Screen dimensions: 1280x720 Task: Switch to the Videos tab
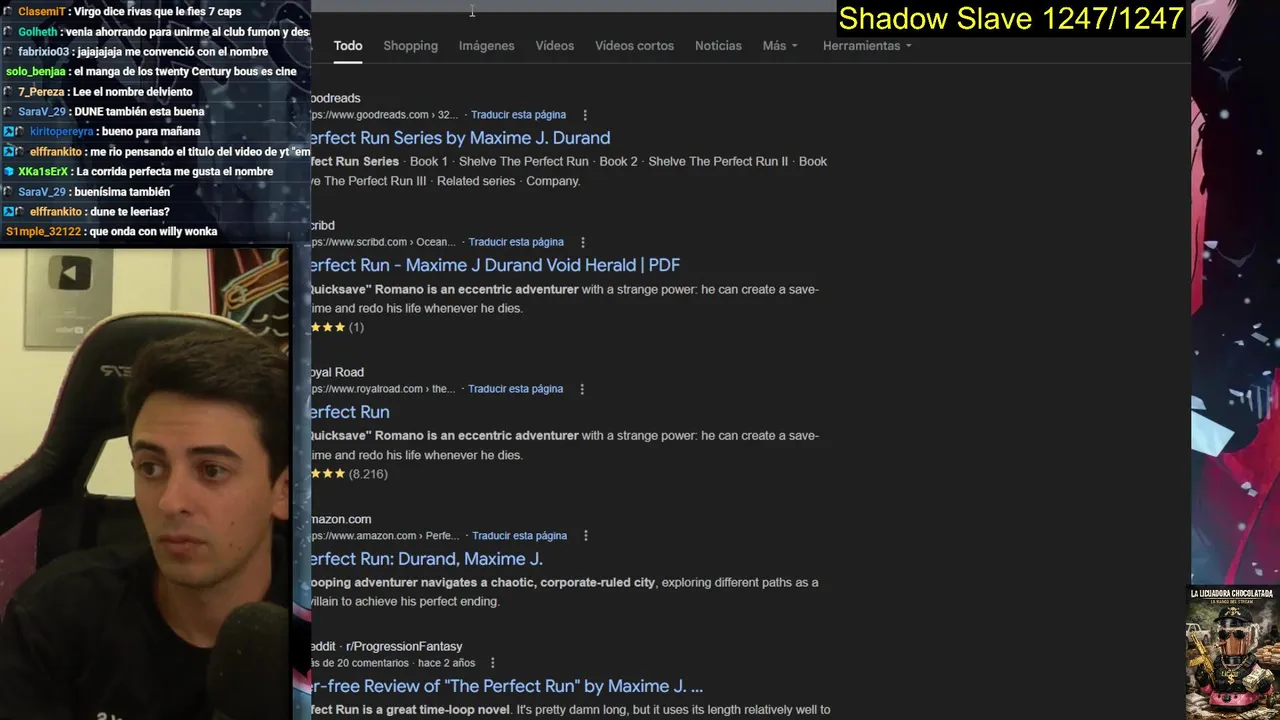coord(554,46)
